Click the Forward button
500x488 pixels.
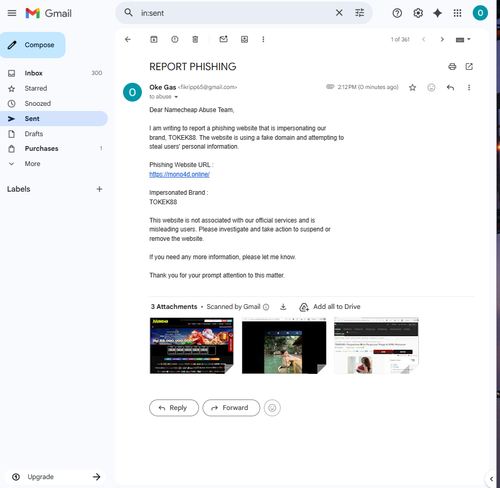click(x=231, y=408)
